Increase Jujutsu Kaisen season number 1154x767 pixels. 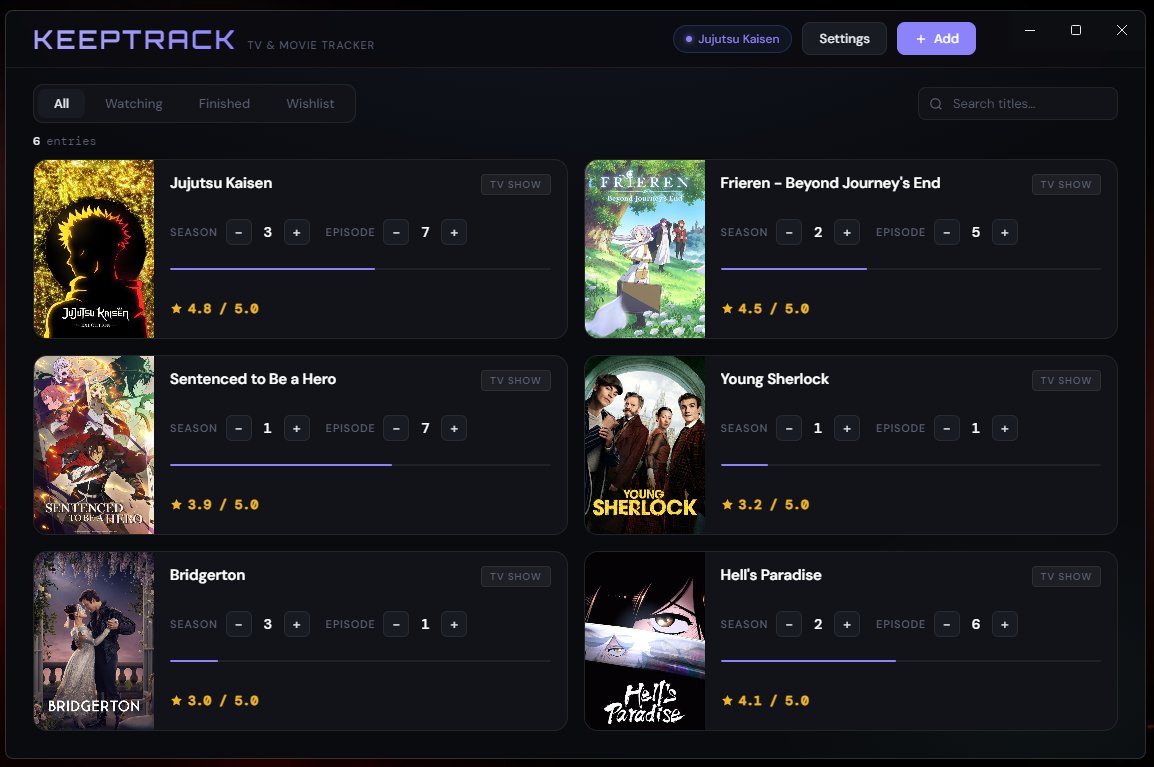297,233
